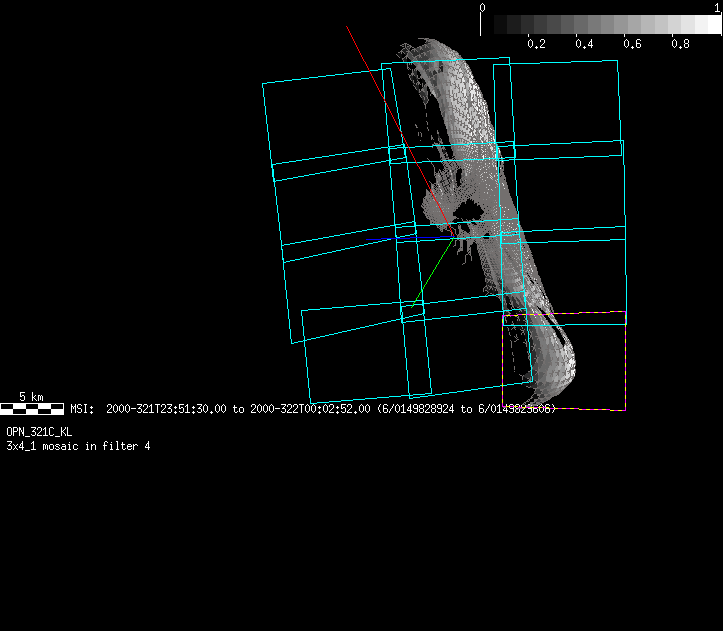Click the MSI end time 2000-322T00:02:52.00
This screenshot has height=631, width=723.
point(309,409)
